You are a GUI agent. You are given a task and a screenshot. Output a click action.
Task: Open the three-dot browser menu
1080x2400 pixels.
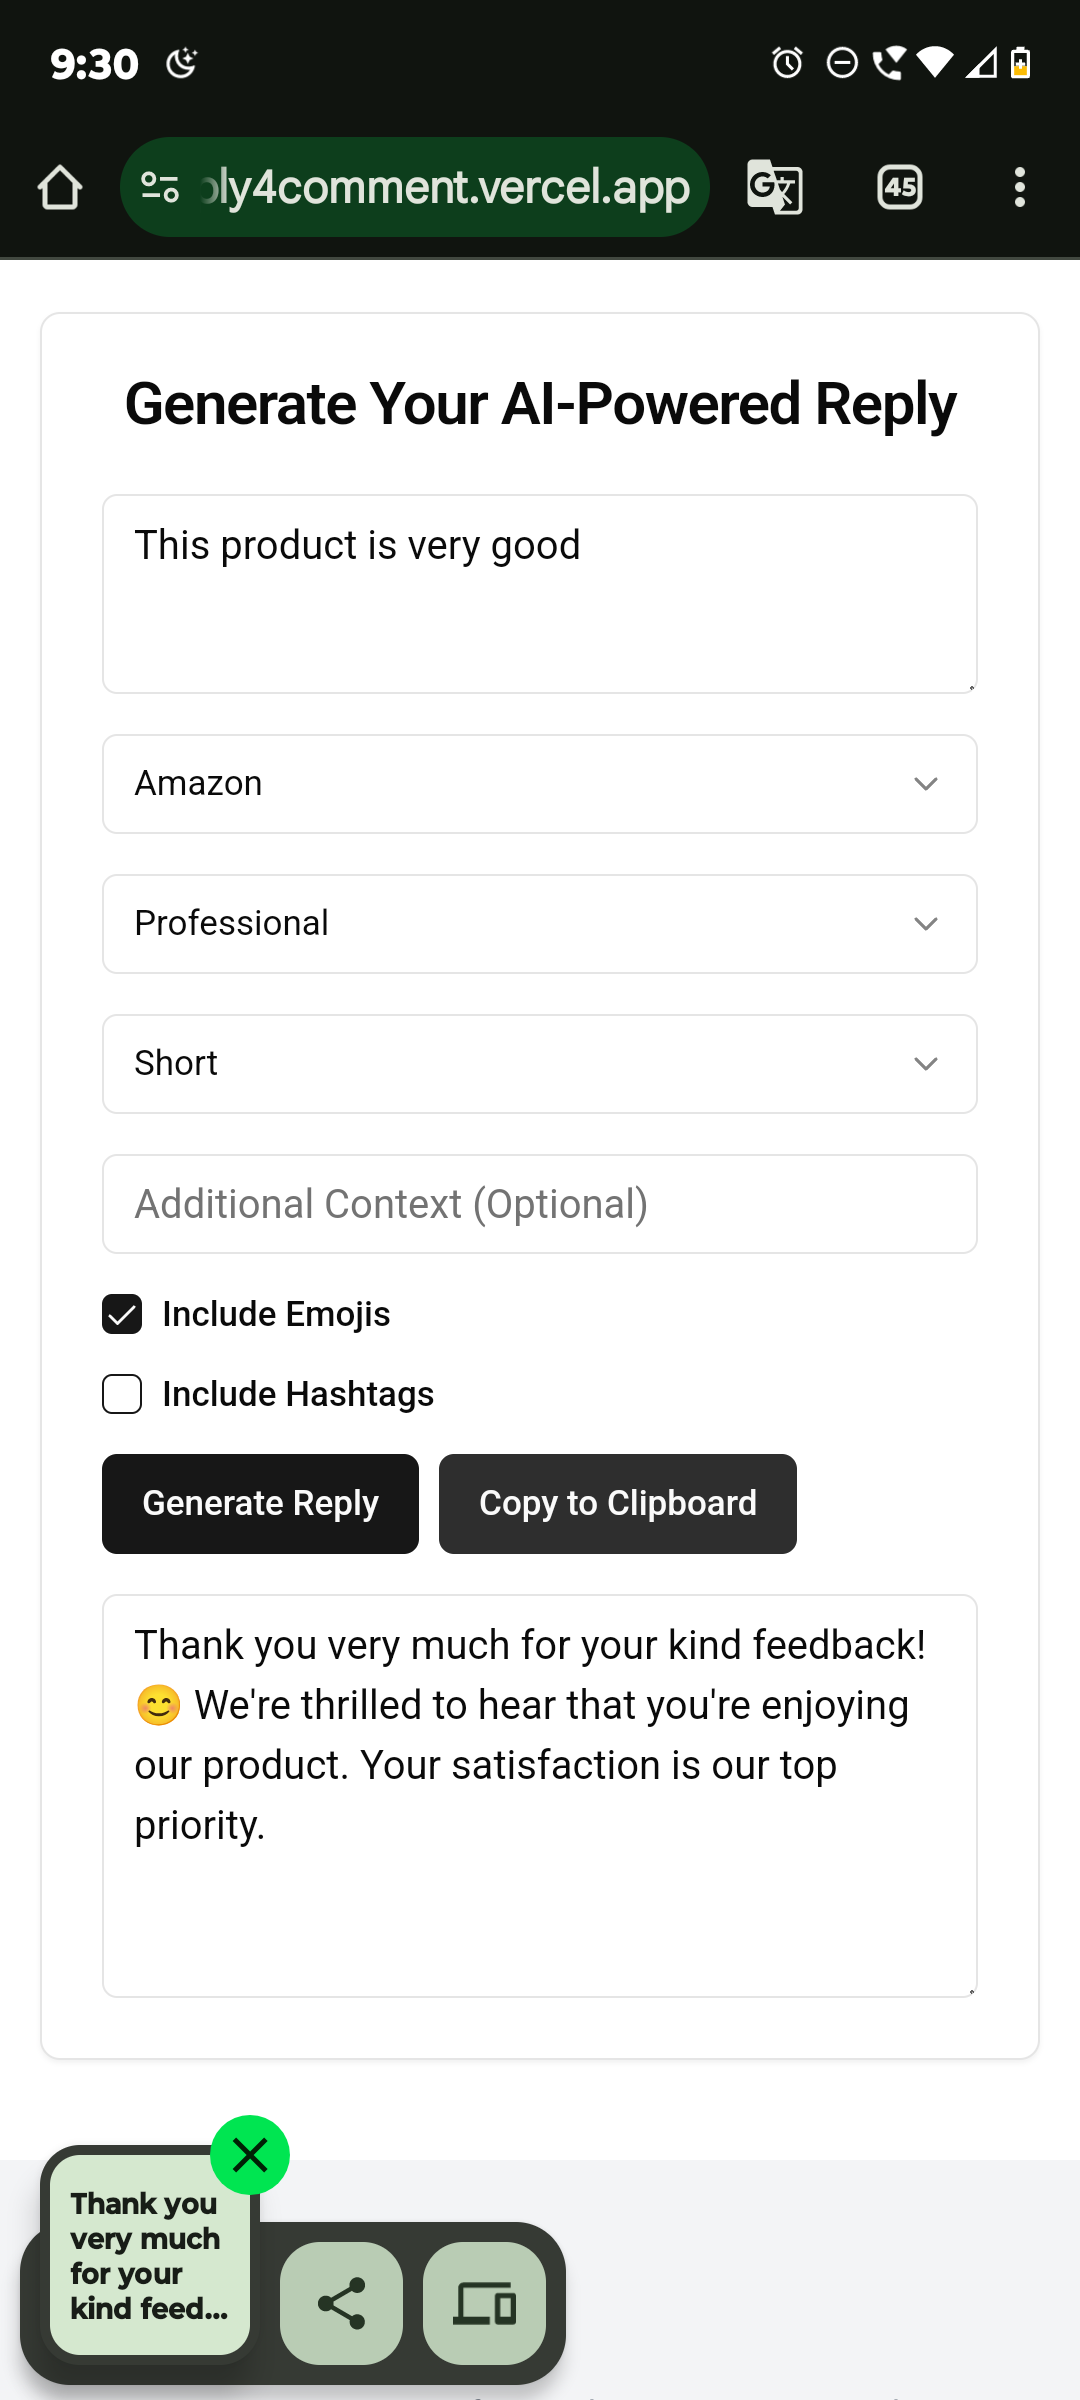coord(1019,187)
